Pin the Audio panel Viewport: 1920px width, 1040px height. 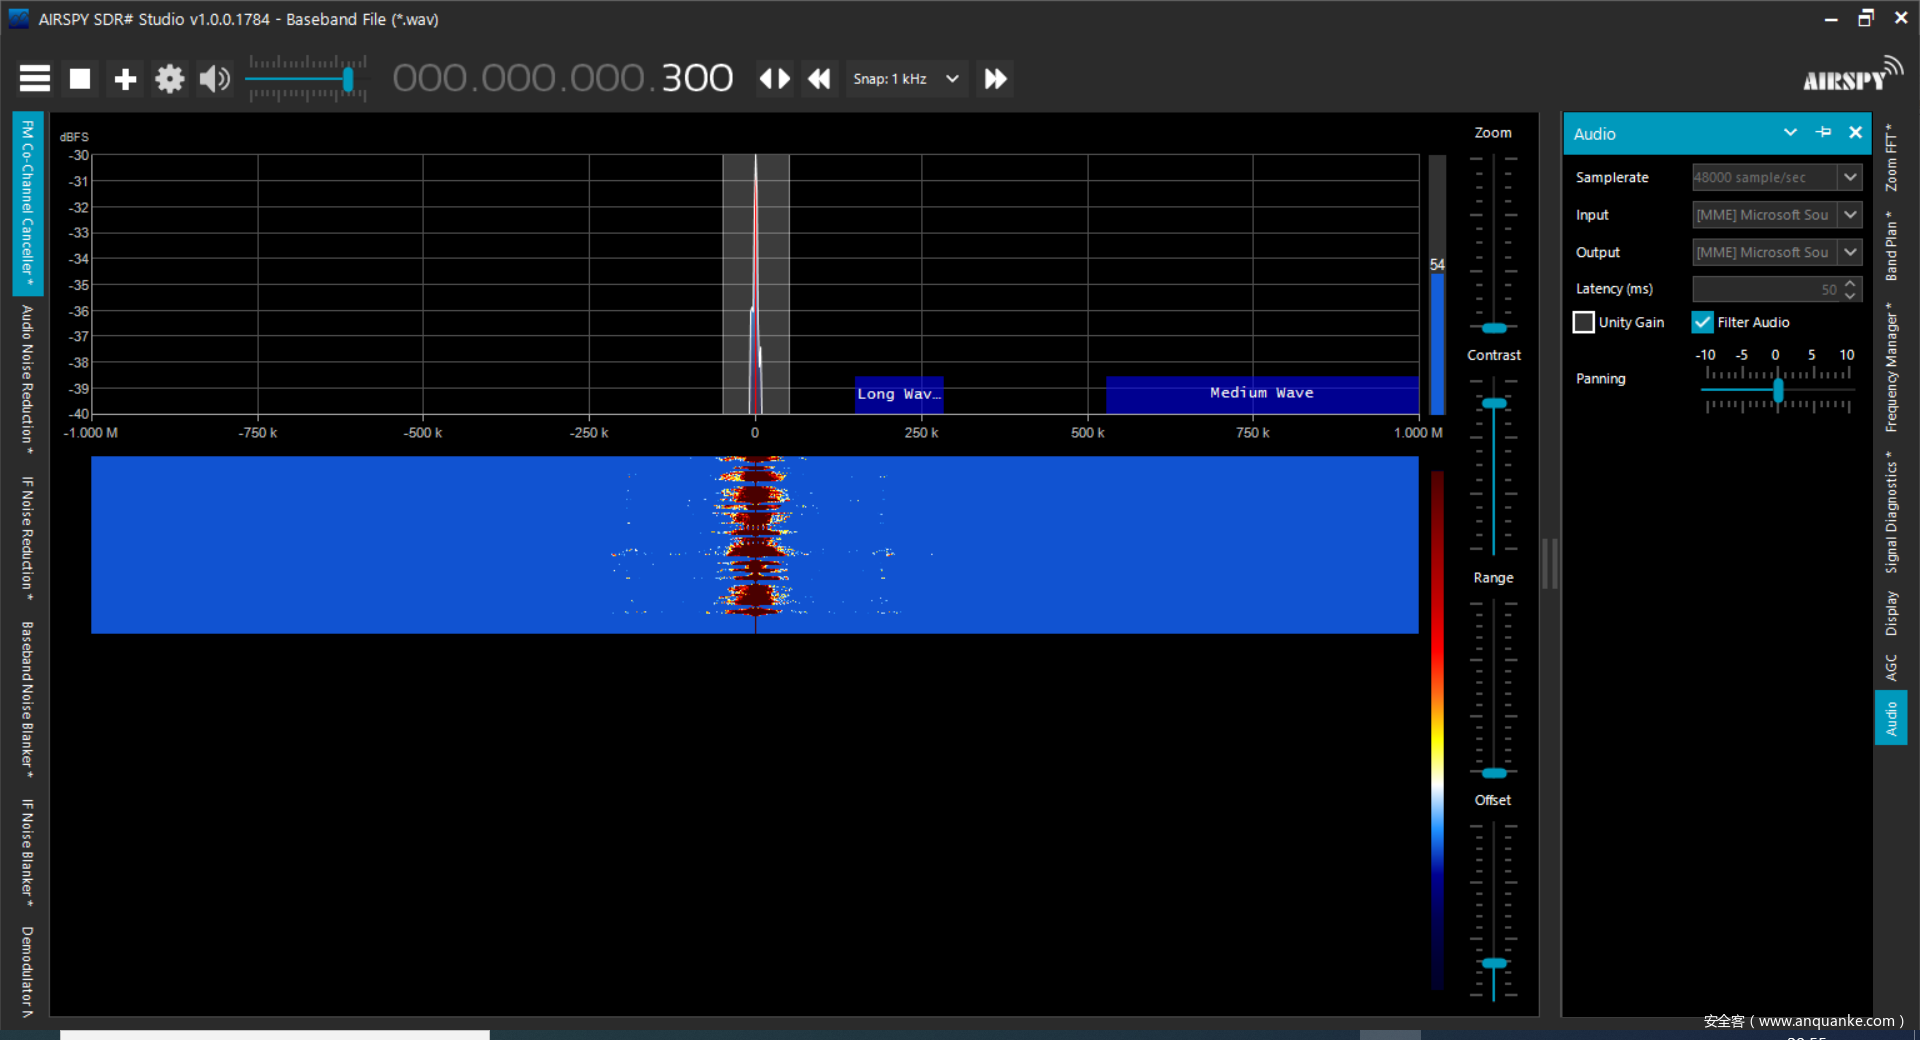(1823, 132)
